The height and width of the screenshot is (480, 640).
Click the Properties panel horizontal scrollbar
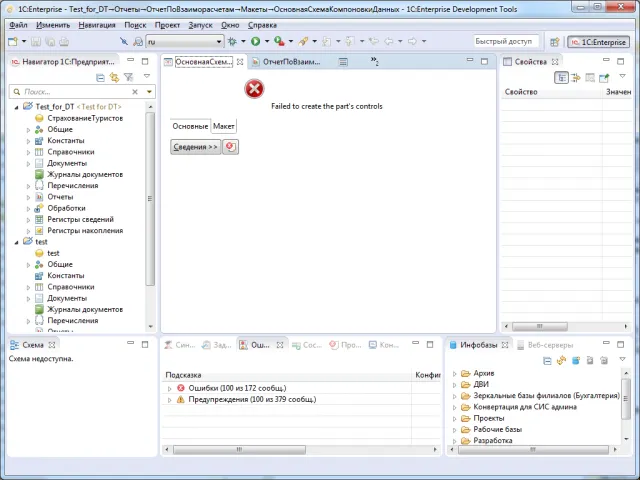540,327
